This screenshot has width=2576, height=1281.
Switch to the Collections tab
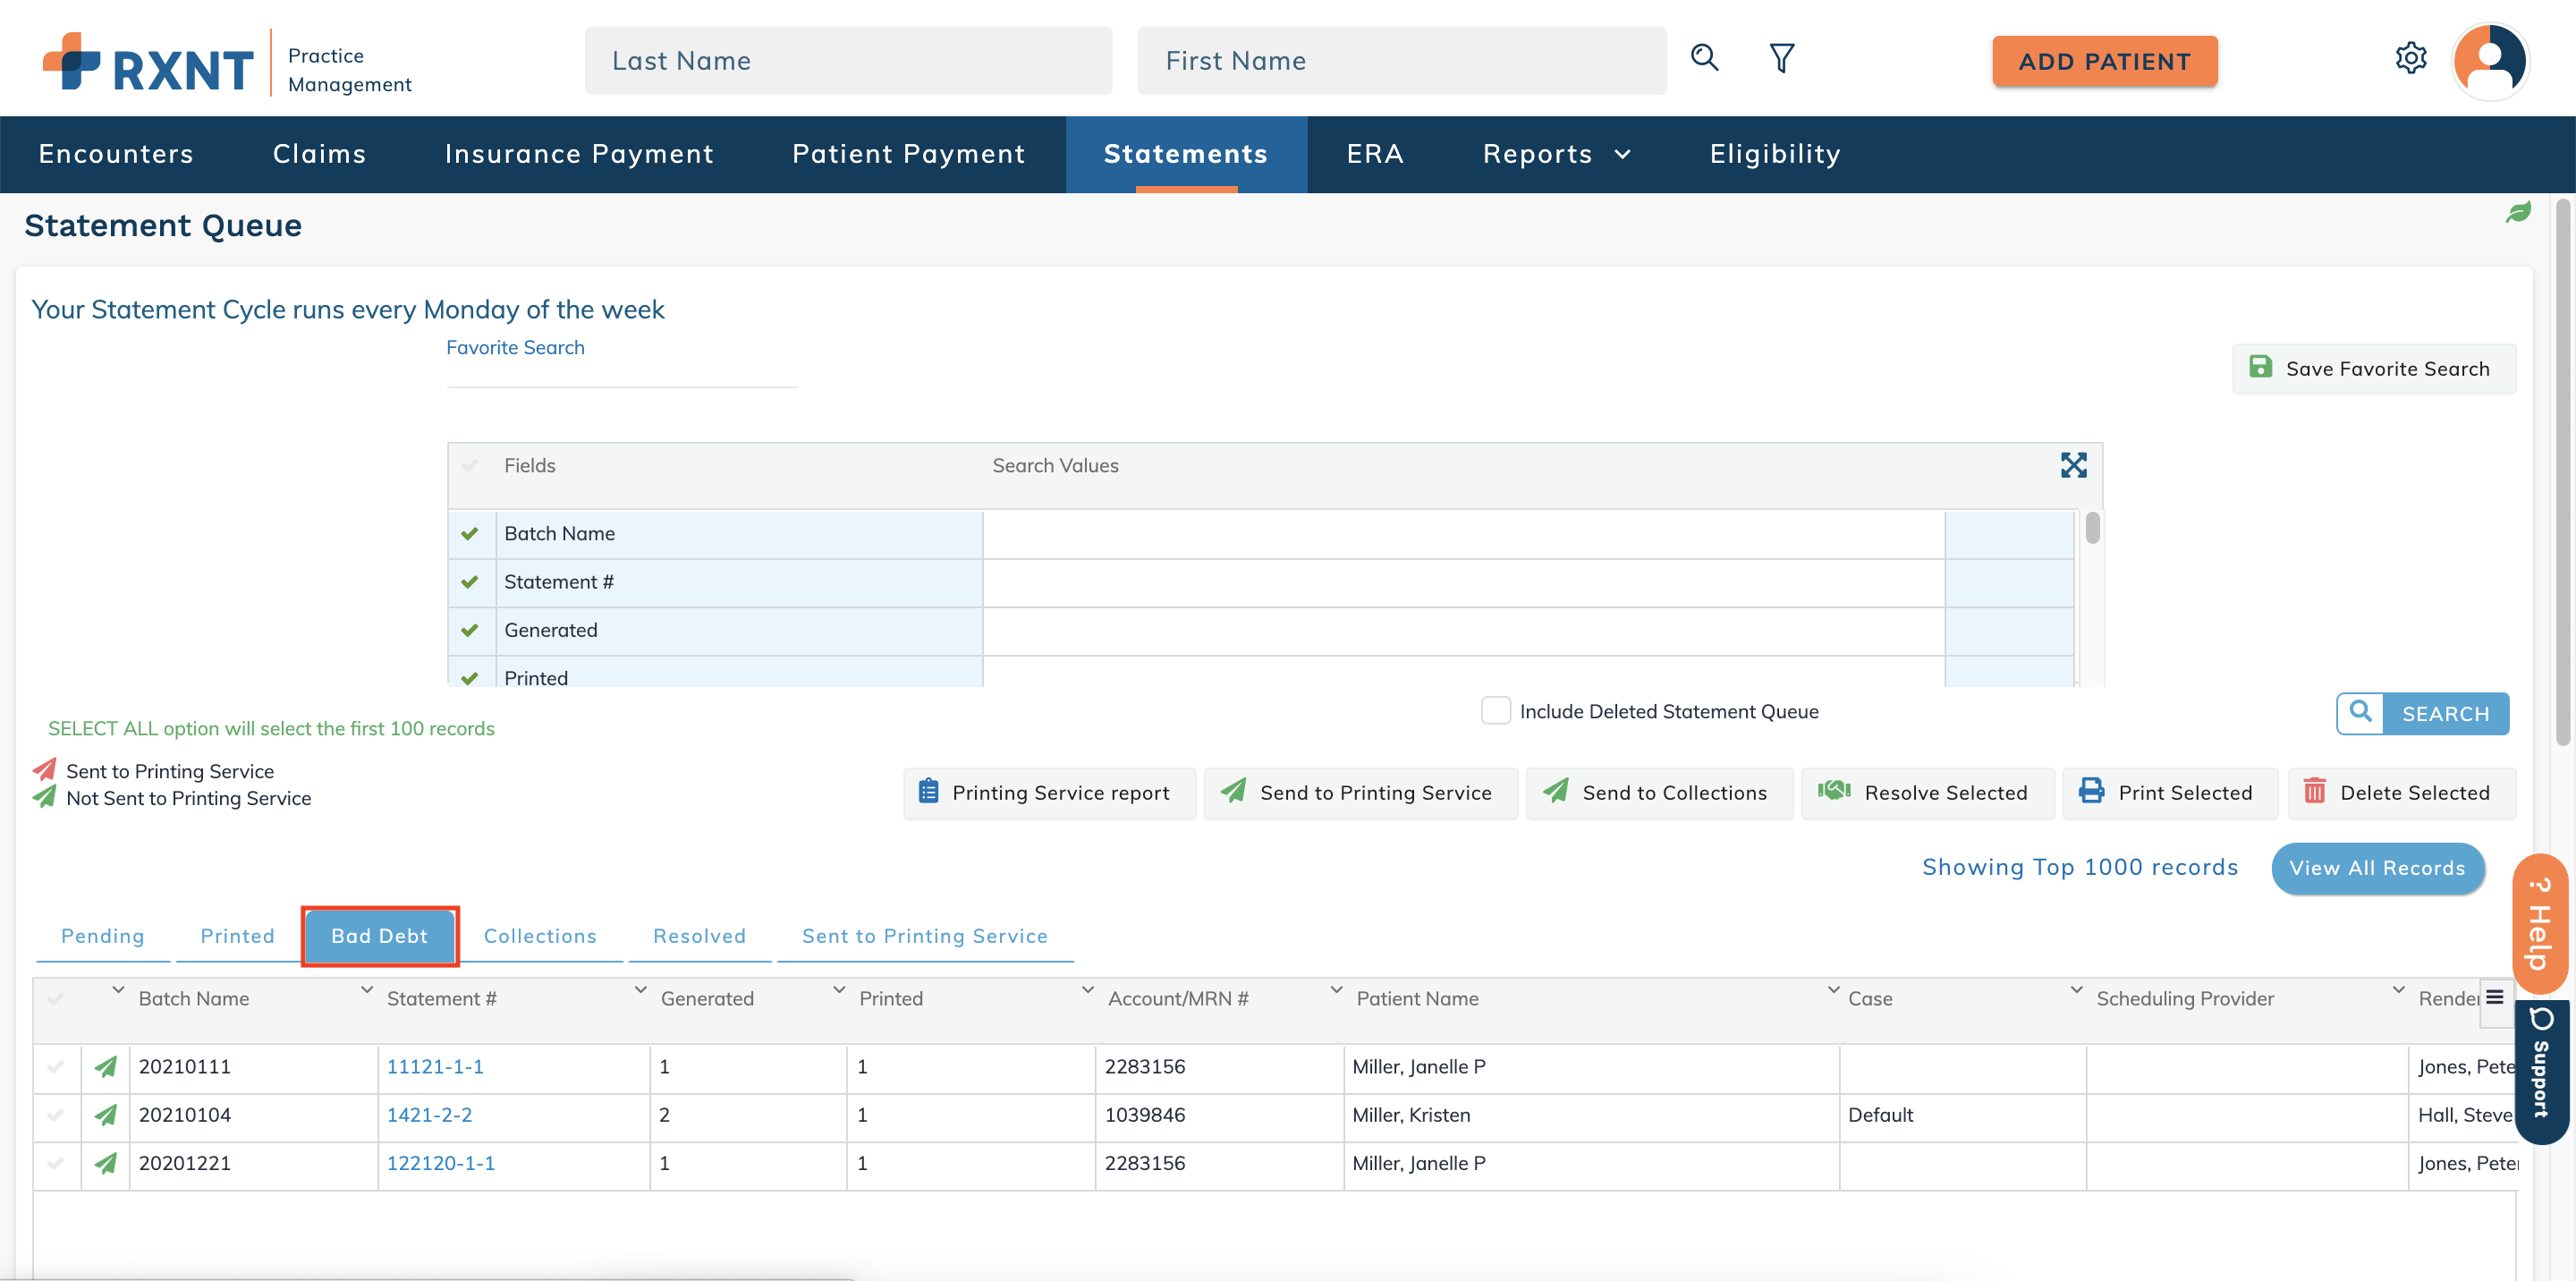click(x=540, y=936)
